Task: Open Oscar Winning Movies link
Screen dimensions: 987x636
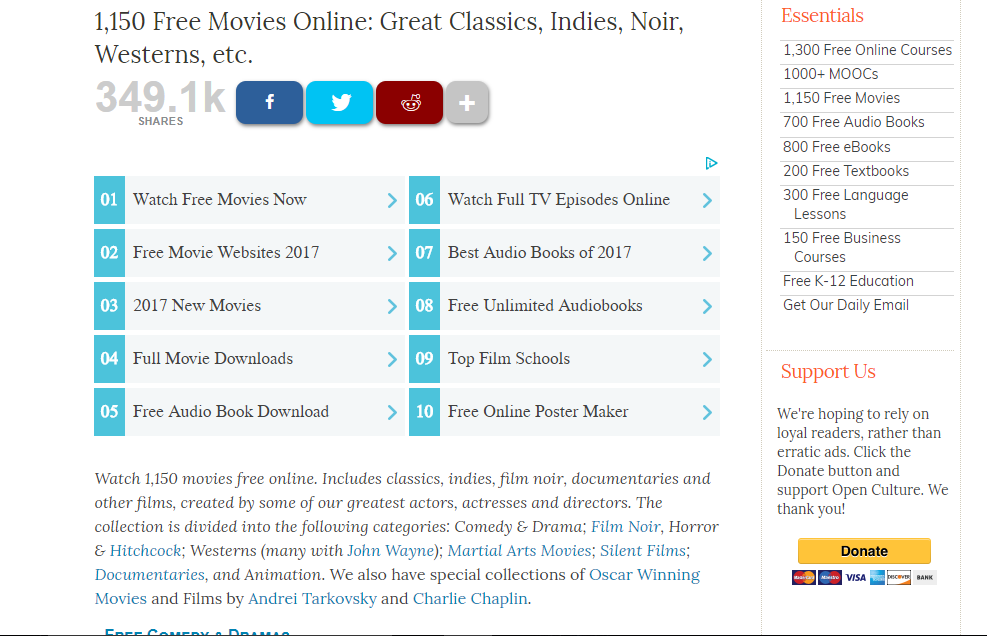Action: tap(644, 574)
